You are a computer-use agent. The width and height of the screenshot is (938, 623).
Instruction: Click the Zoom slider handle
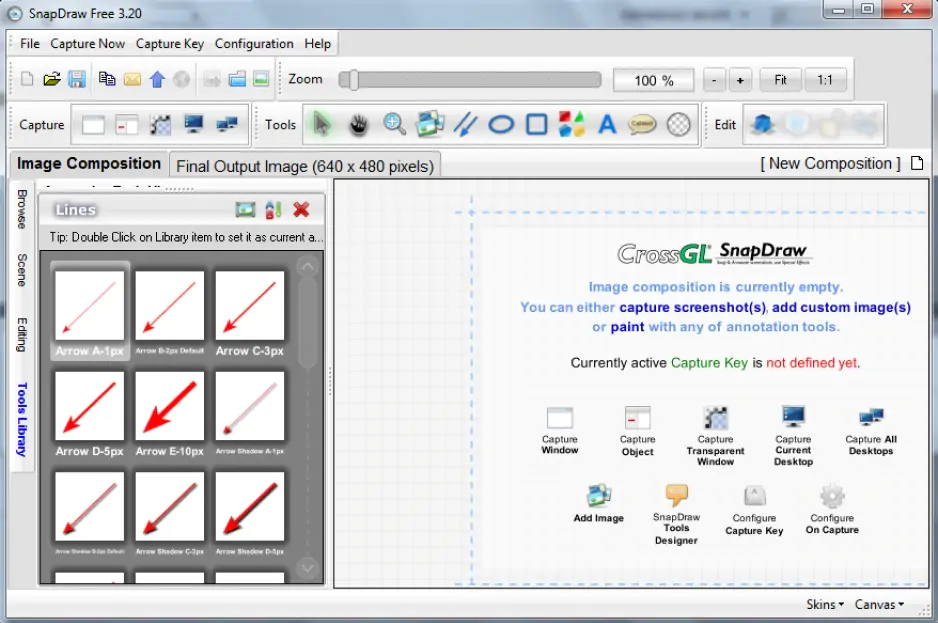(x=349, y=80)
